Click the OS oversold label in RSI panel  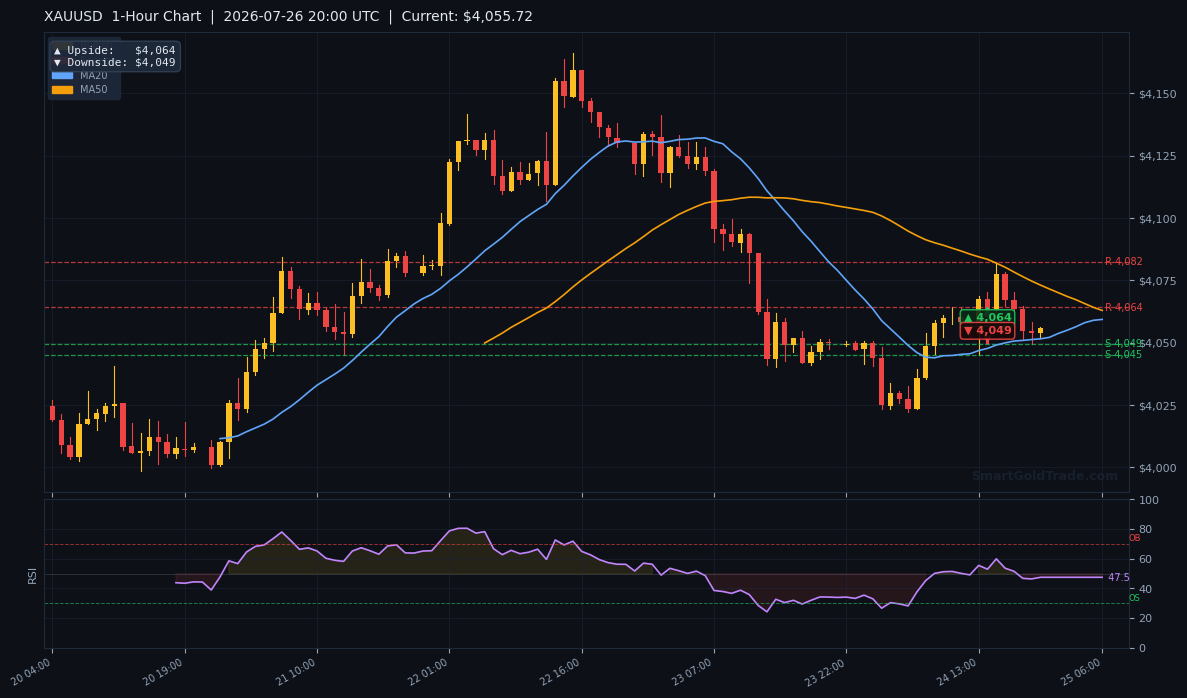pos(1135,598)
